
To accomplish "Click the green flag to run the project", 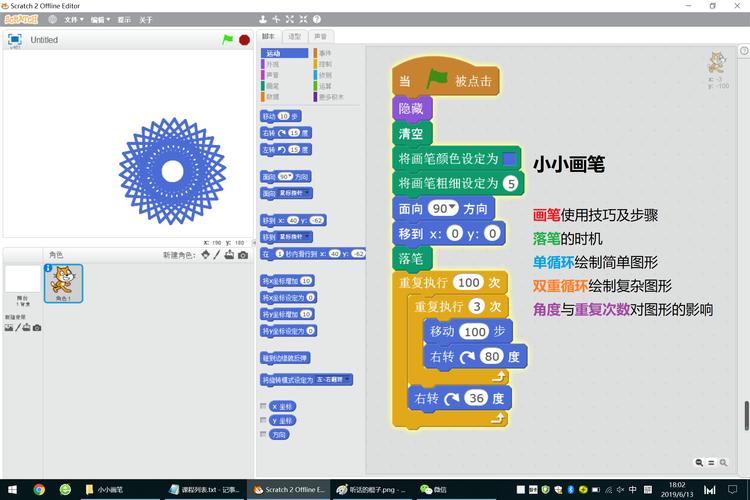I will click(x=228, y=40).
